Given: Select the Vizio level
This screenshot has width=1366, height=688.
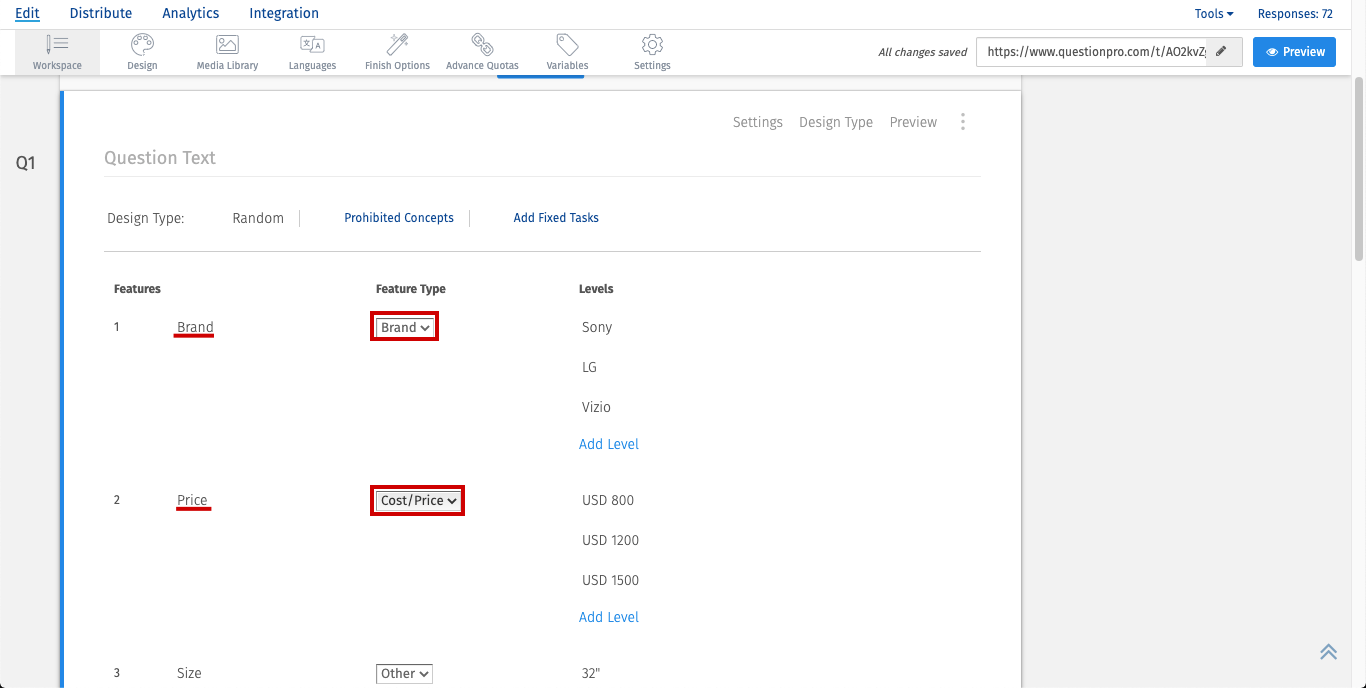Looking at the screenshot, I should 596,407.
